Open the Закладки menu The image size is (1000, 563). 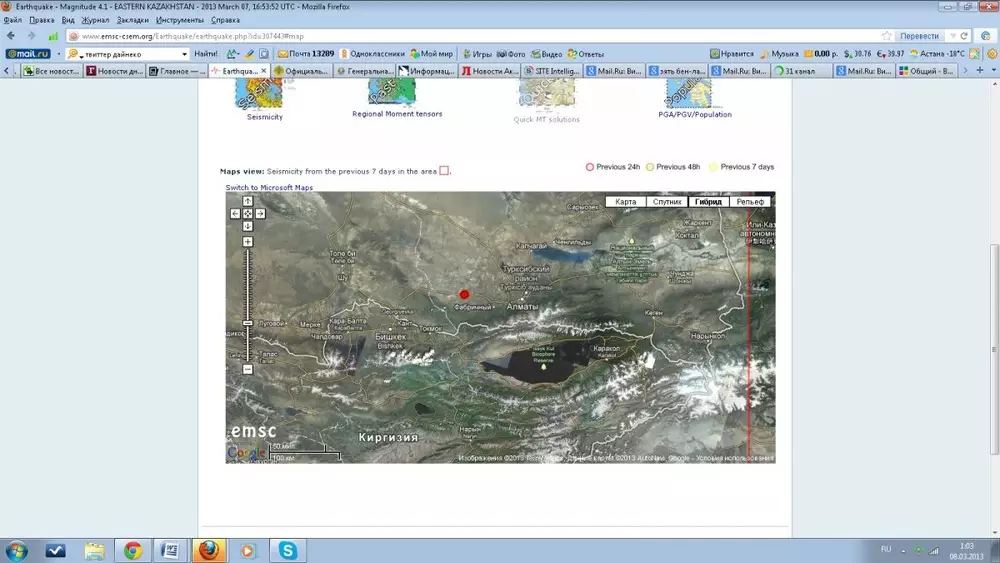pos(132,20)
